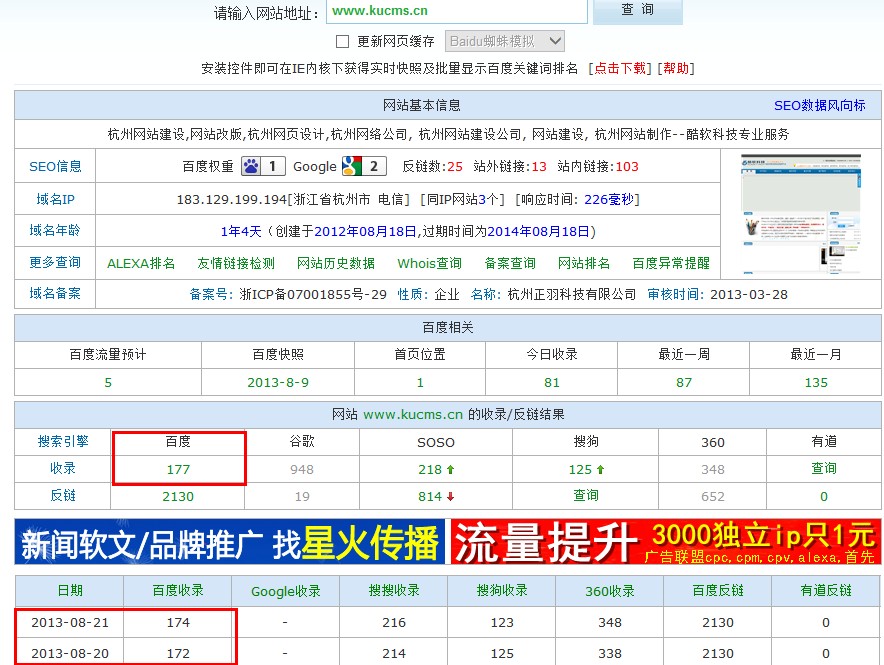Open the 点击下载 link

pyautogui.click(x=620, y=68)
